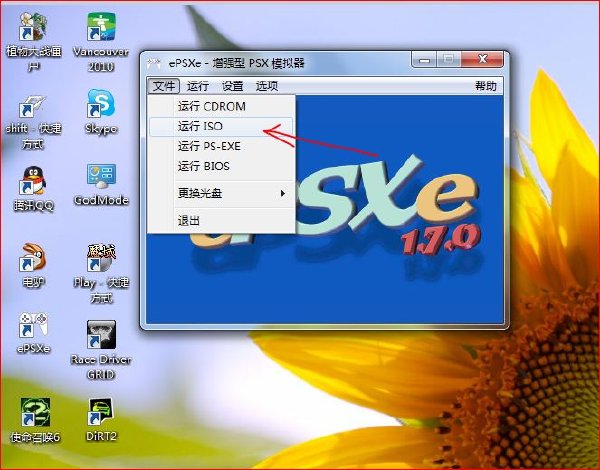
Task: Expand the 更换光盘 submenu
Action: pos(221,193)
